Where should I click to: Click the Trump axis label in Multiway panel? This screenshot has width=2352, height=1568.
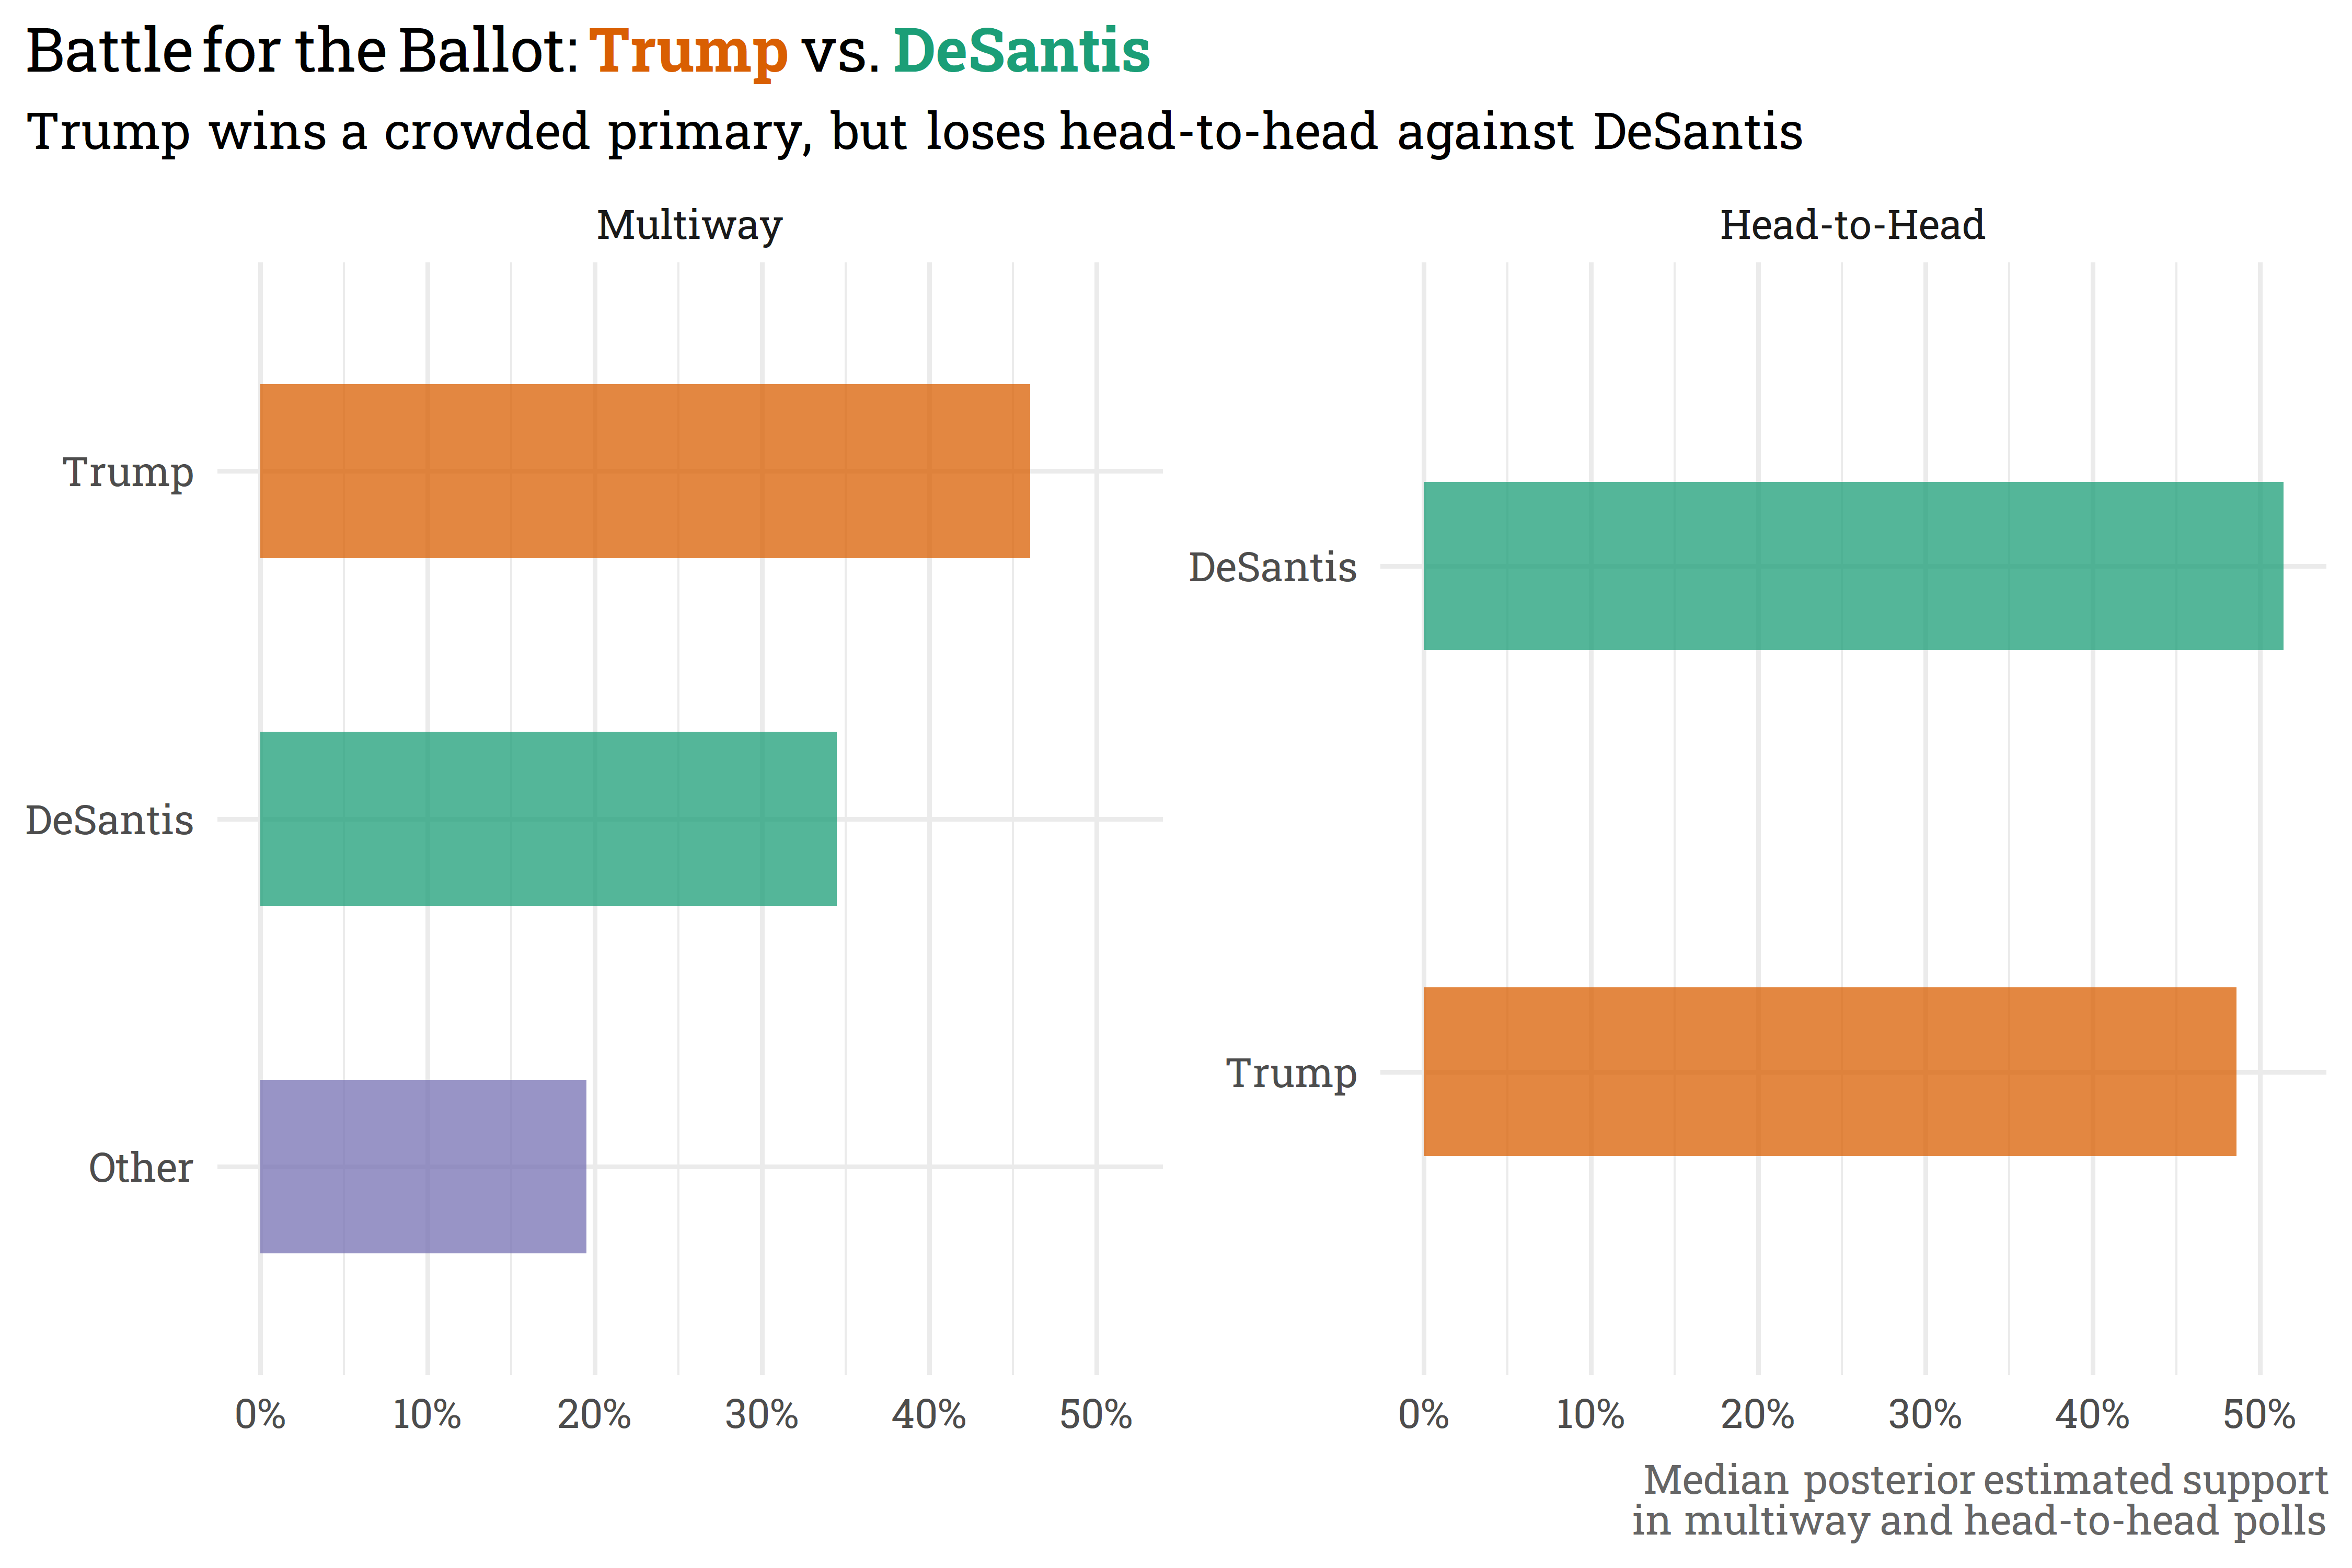click(x=128, y=473)
